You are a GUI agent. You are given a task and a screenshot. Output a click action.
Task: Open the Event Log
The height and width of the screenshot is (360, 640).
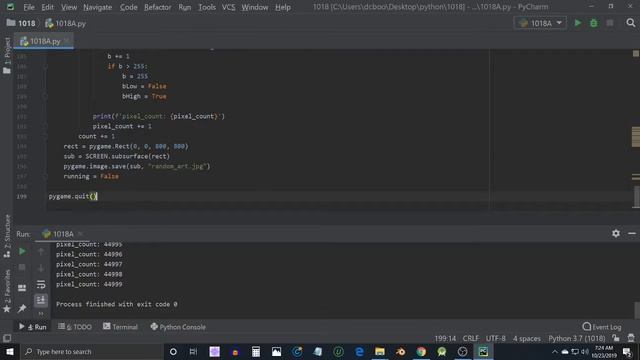(602, 327)
